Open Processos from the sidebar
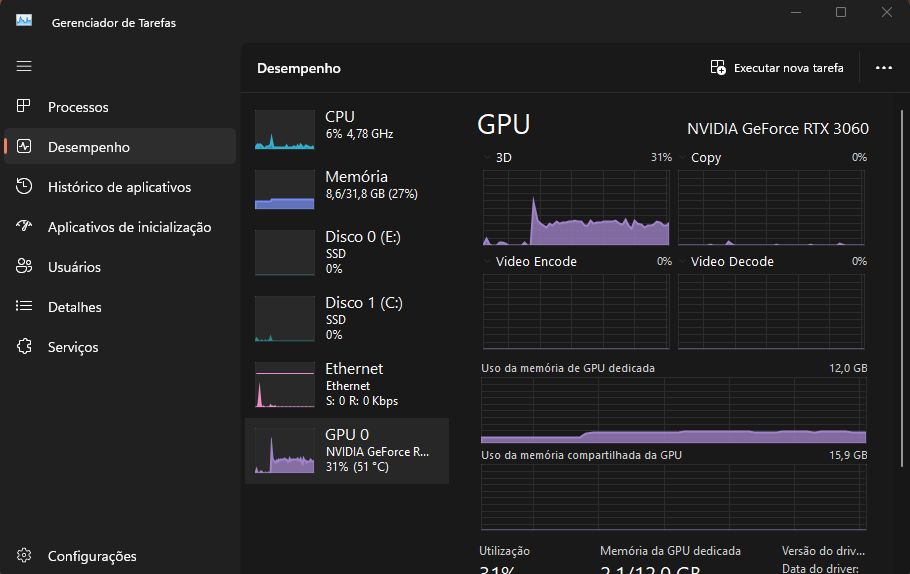This screenshot has width=910, height=574. [78, 107]
